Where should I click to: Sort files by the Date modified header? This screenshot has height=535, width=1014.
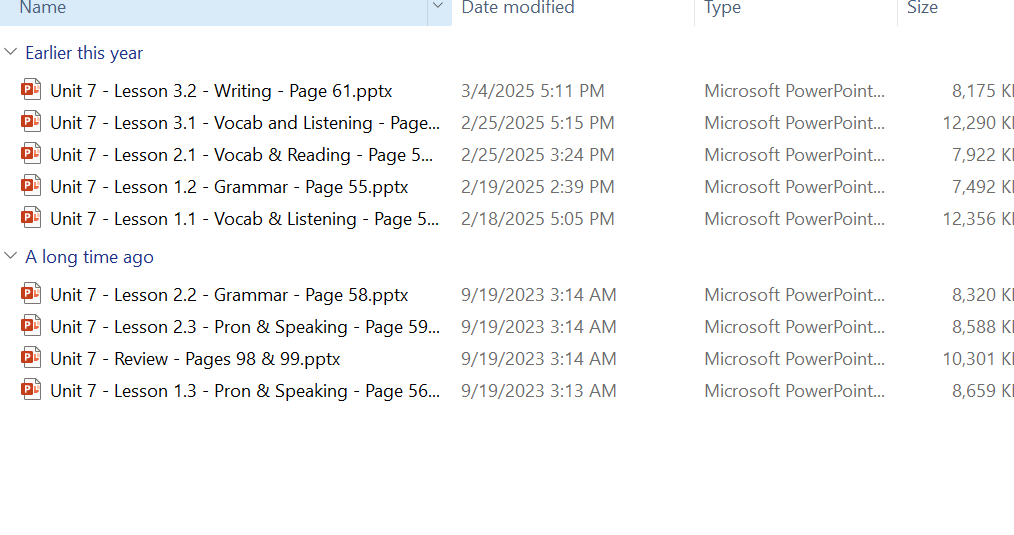point(518,8)
